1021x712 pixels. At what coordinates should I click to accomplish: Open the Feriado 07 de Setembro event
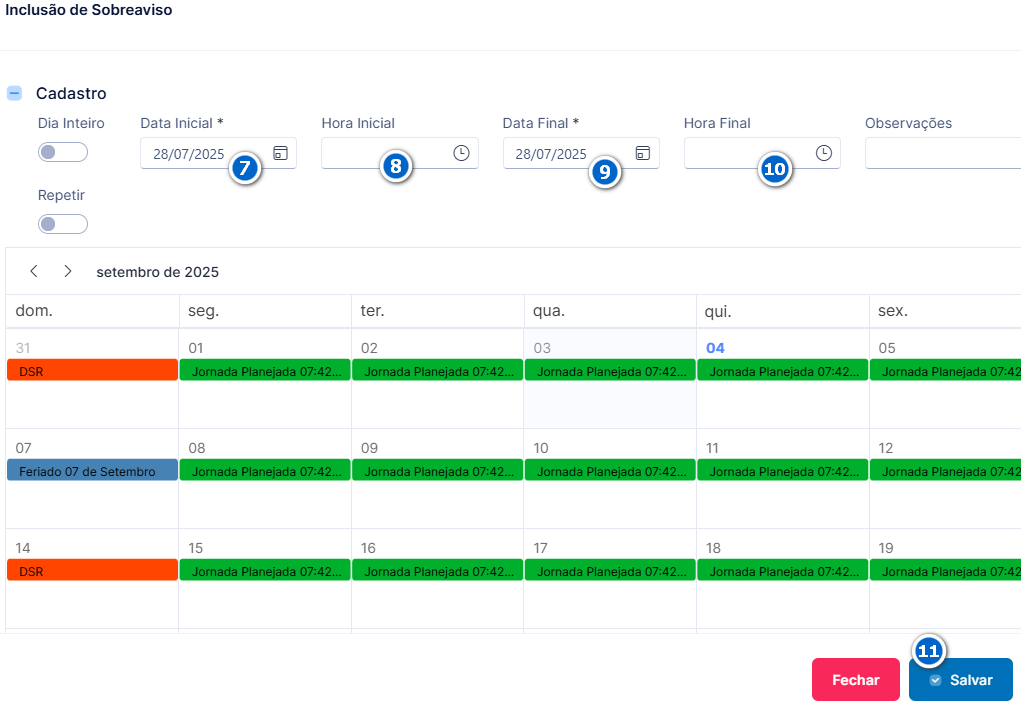point(92,470)
